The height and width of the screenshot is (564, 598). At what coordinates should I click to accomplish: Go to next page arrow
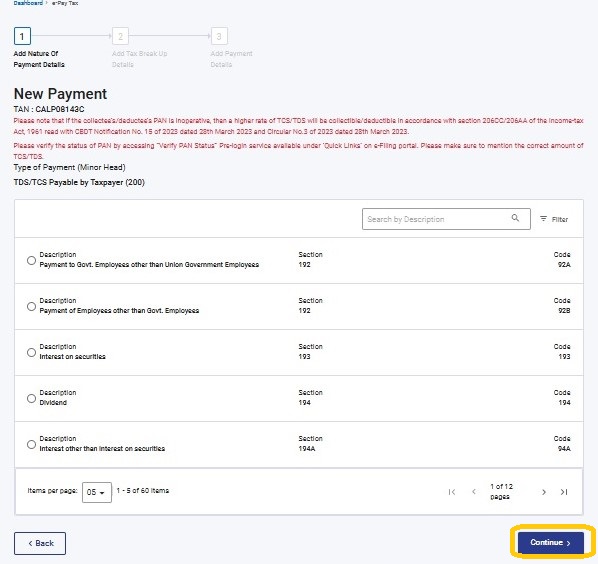tap(544, 492)
